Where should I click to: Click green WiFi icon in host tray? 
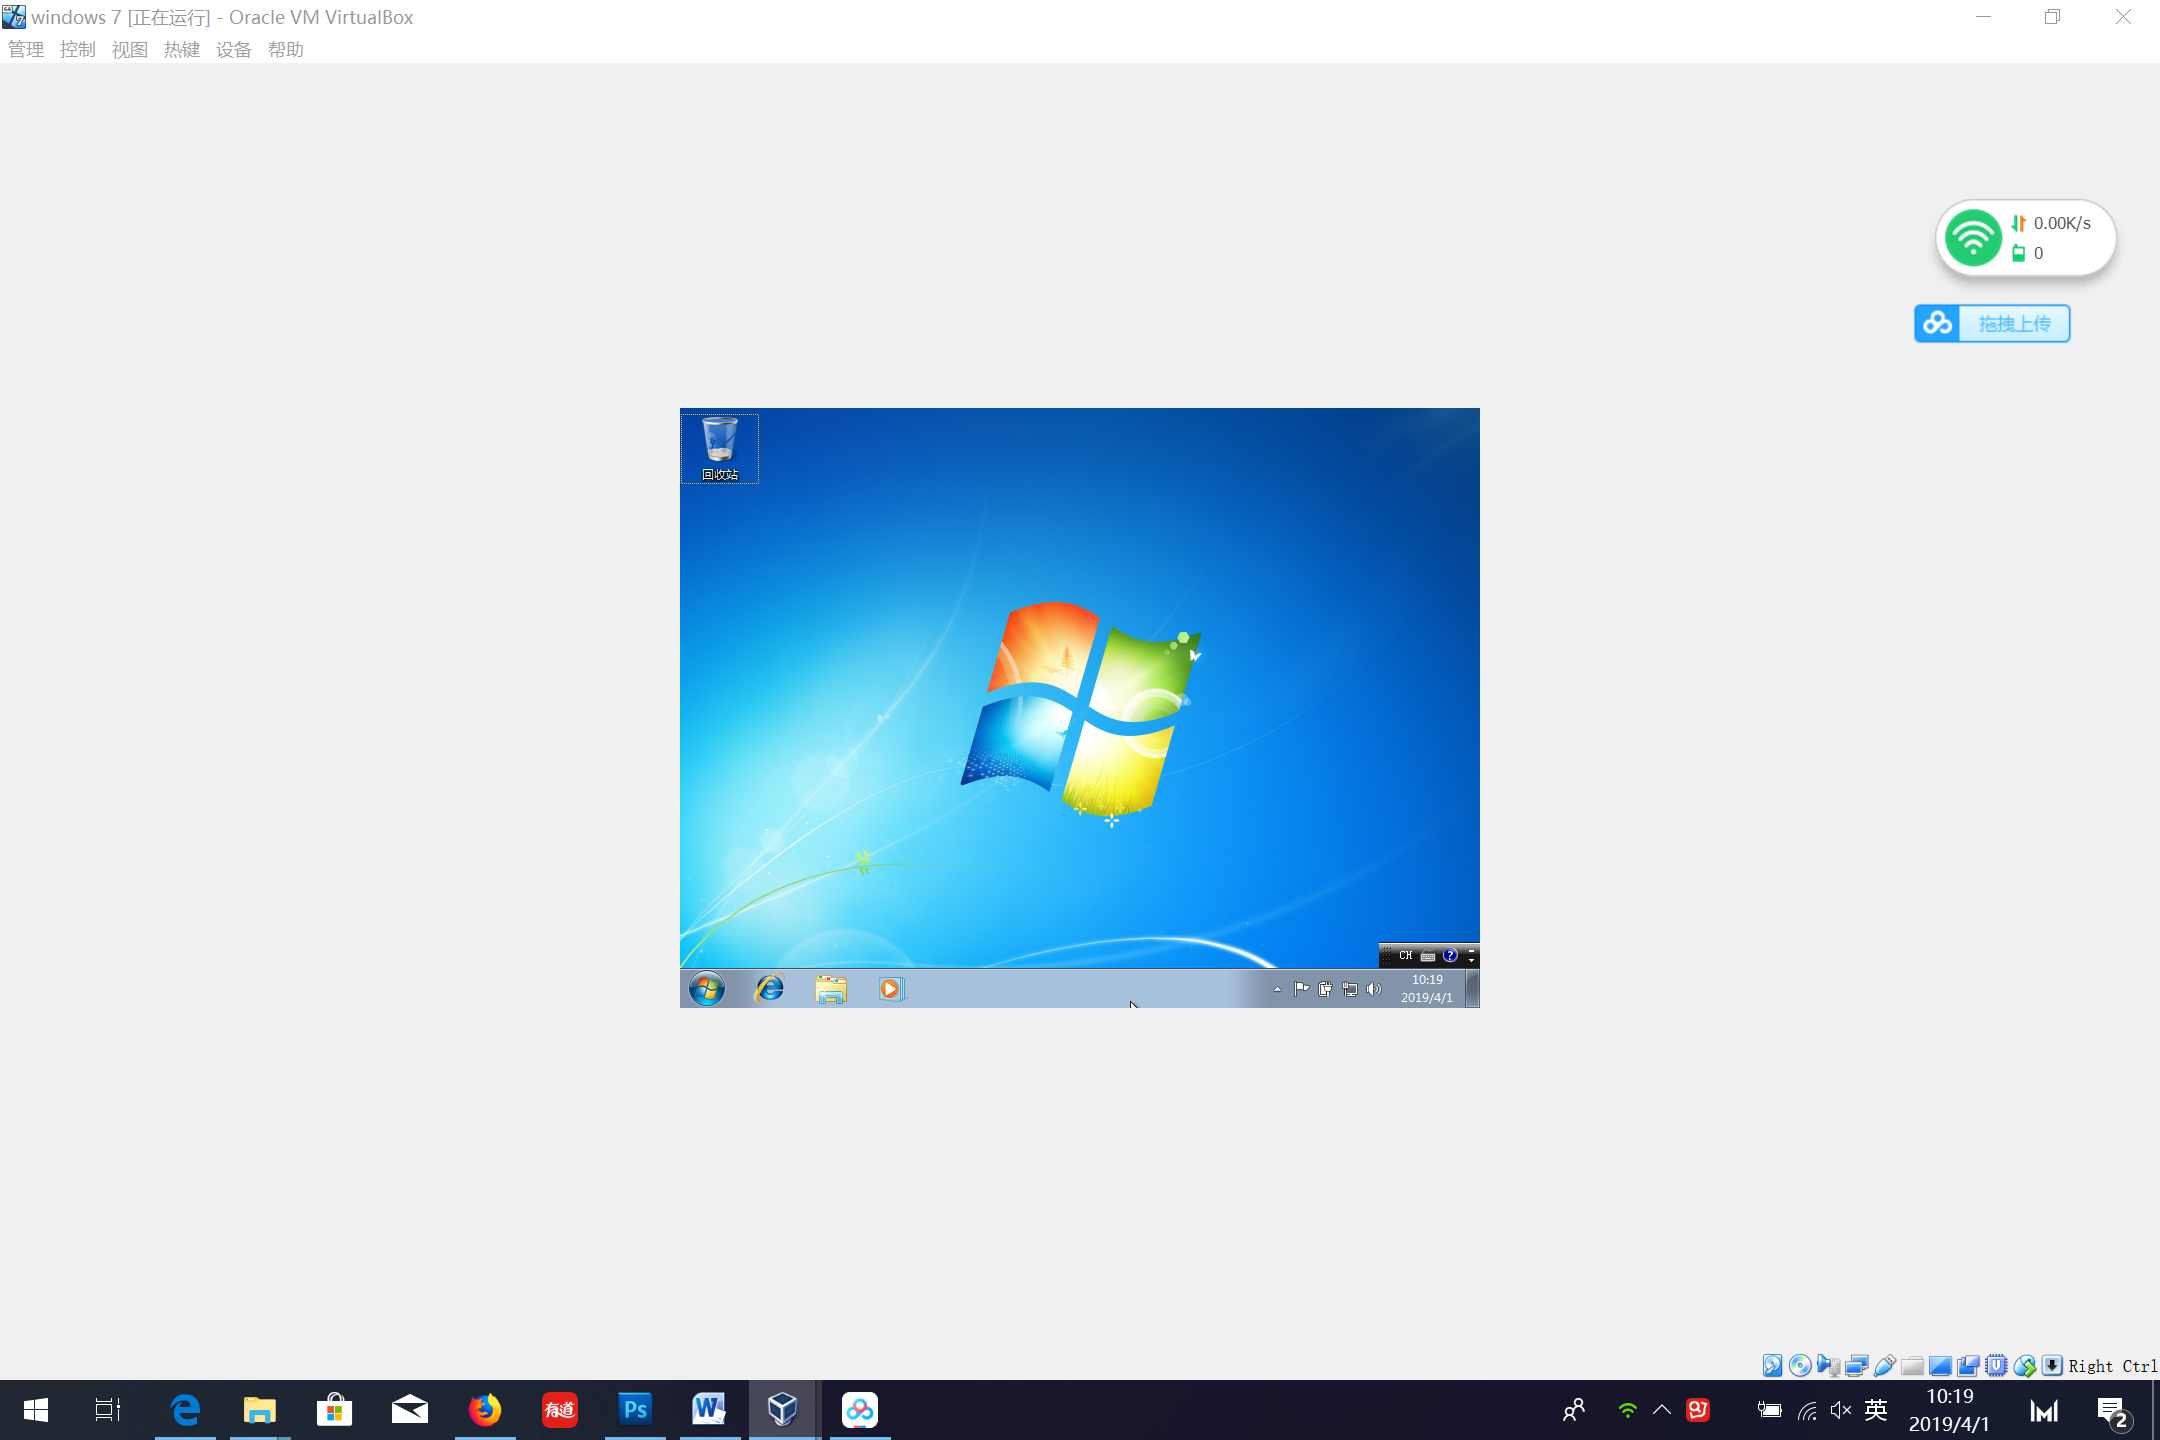coord(1627,1410)
